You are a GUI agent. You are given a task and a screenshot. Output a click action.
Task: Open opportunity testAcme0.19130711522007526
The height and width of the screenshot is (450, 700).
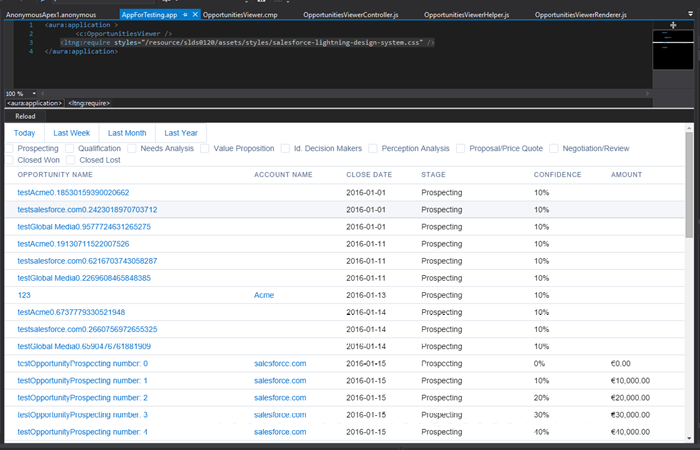click(x=73, y=244)
